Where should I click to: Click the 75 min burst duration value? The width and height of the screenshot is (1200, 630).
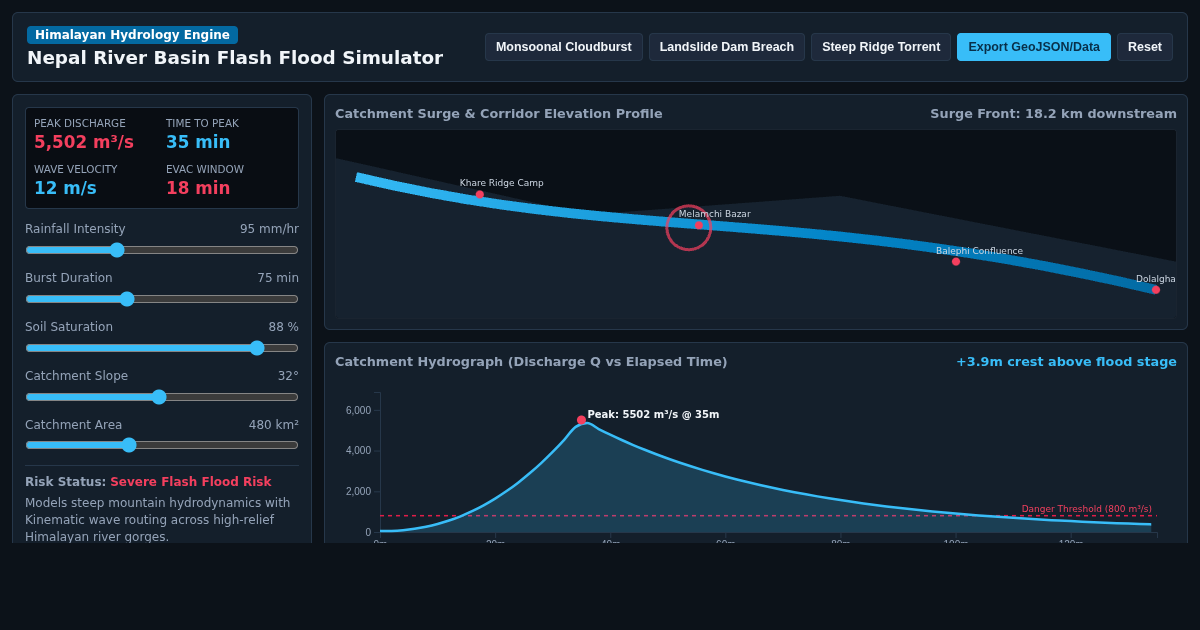click(x=278, y=278)
